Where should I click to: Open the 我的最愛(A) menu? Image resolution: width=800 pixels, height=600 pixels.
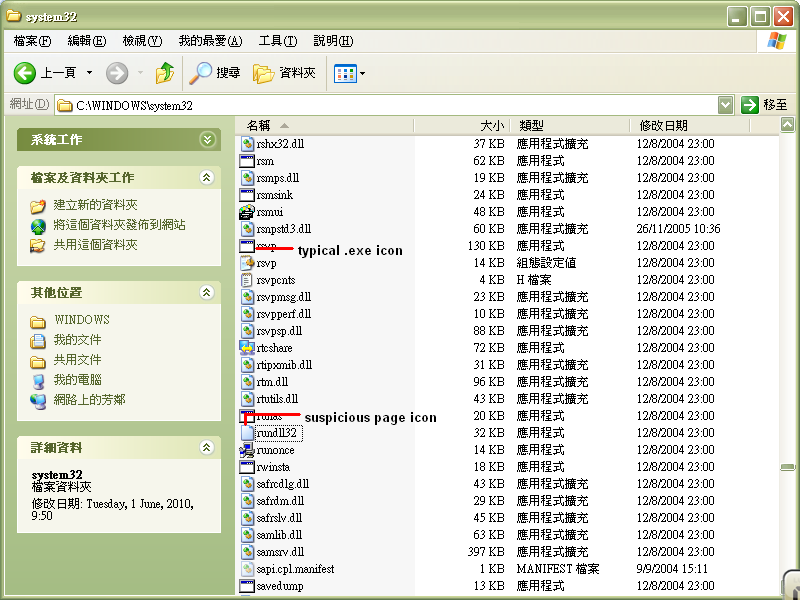pos(210,41)
